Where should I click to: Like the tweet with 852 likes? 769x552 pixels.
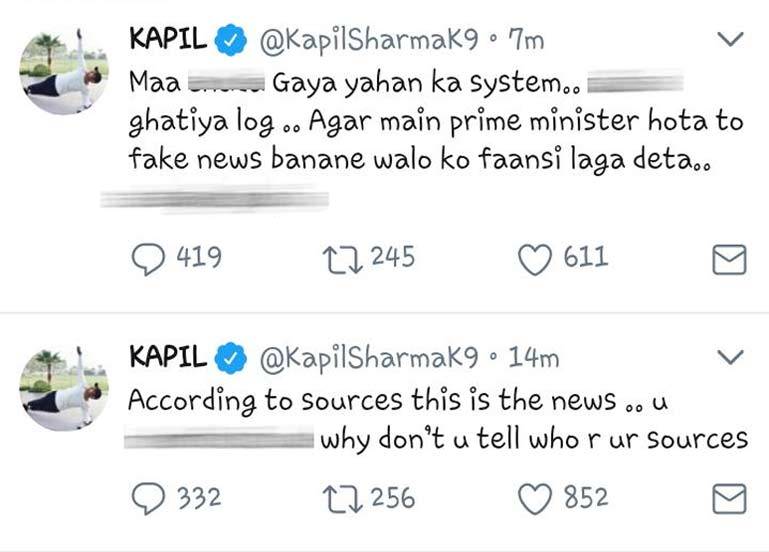tap(535, 497)
